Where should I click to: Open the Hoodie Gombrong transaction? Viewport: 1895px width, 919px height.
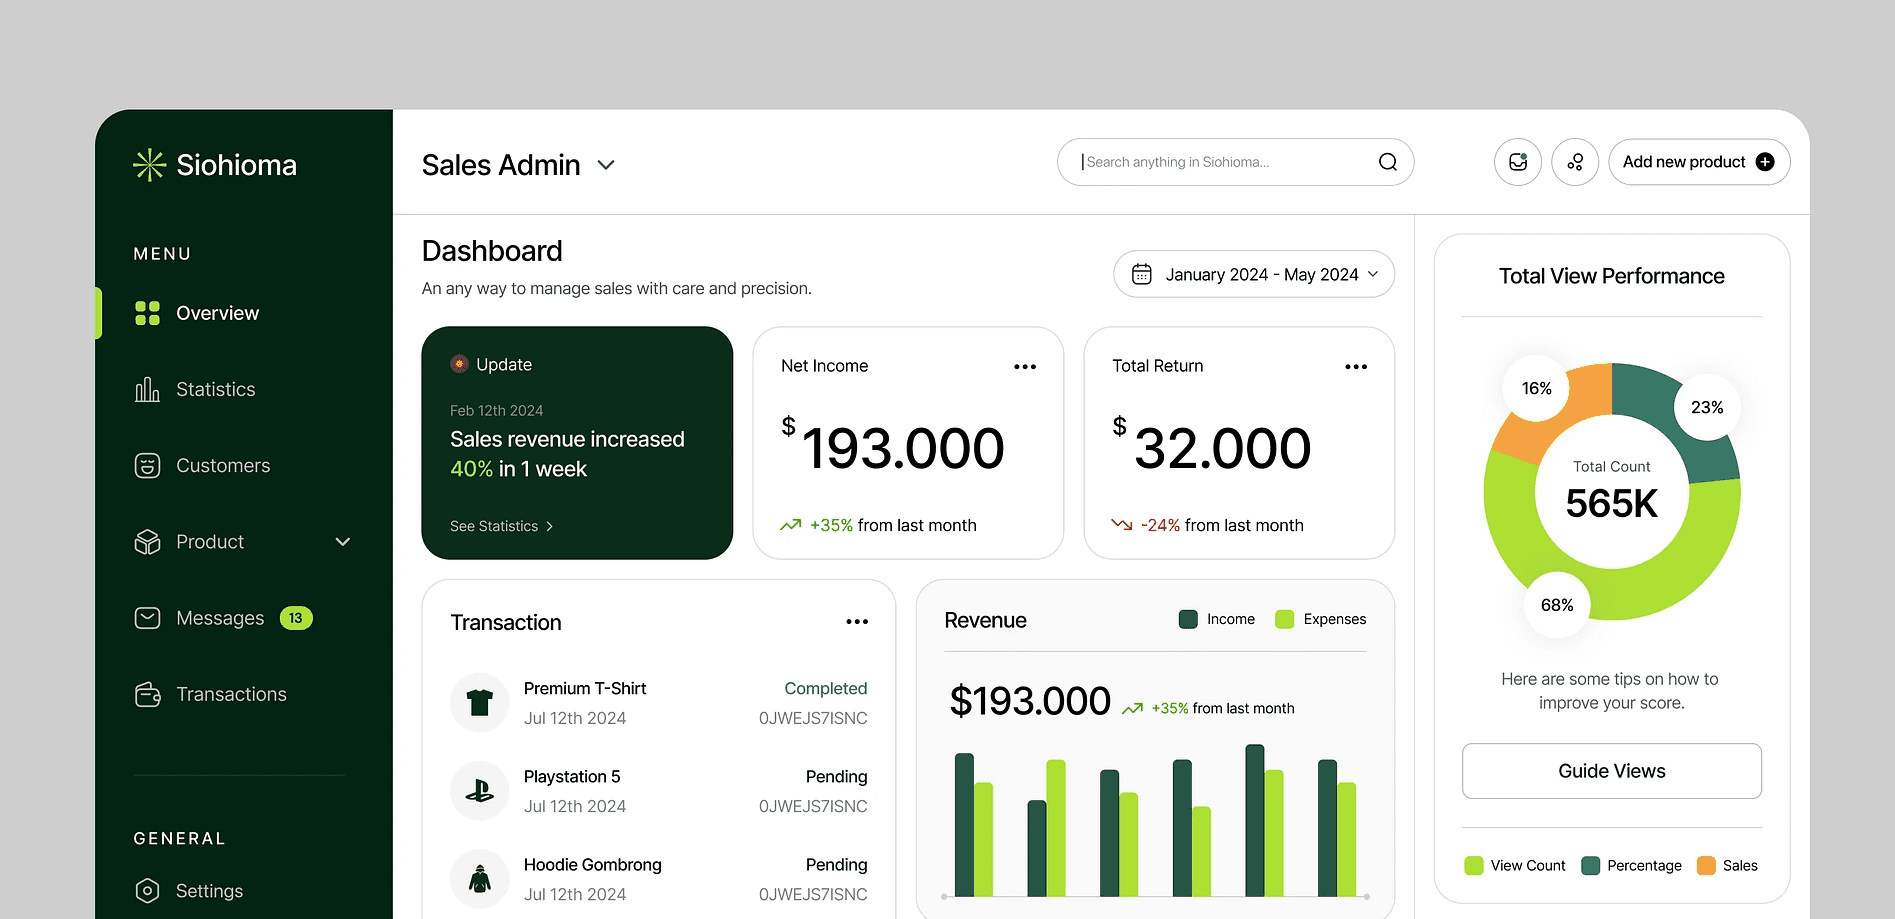pos(659,879)
